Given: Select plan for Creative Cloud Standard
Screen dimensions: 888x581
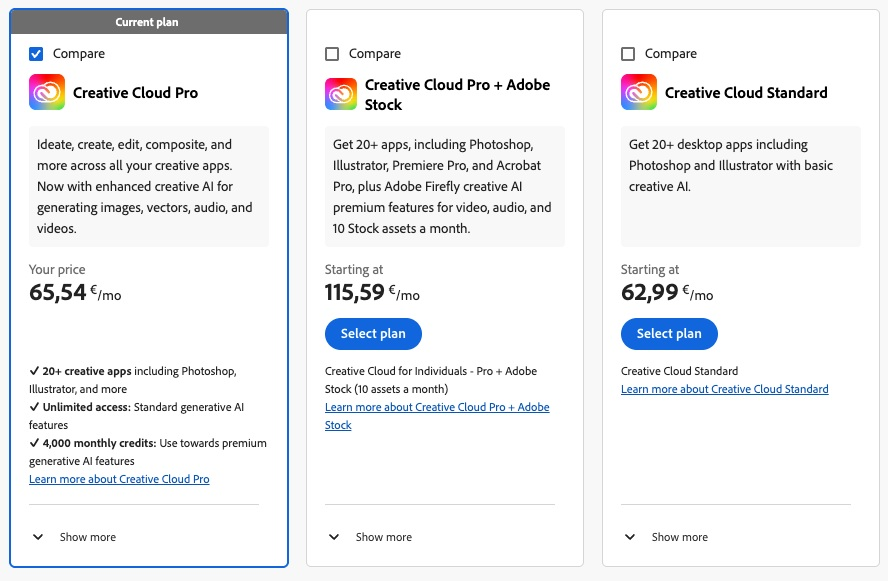Looking at the screenshot, I should click(669, 334).
